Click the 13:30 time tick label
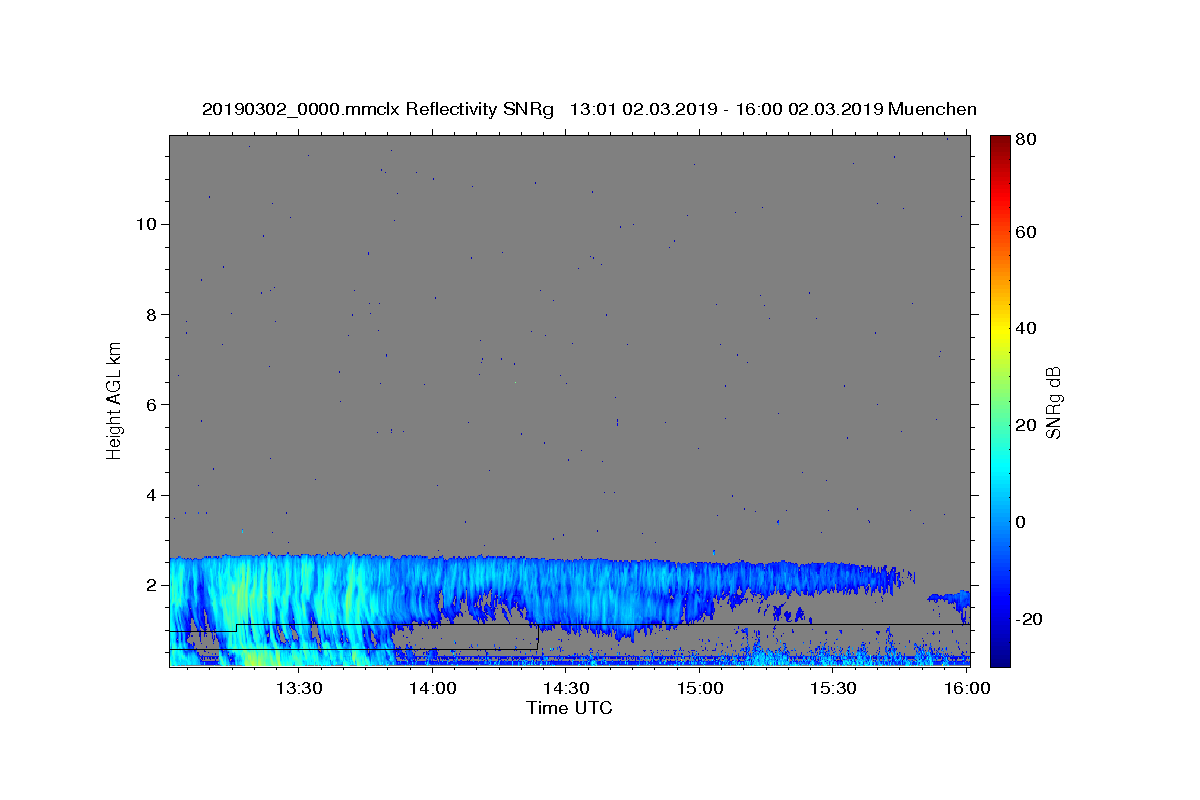Image resolution: width=1200 pixels, height=800 pixels. pos(298,688)
